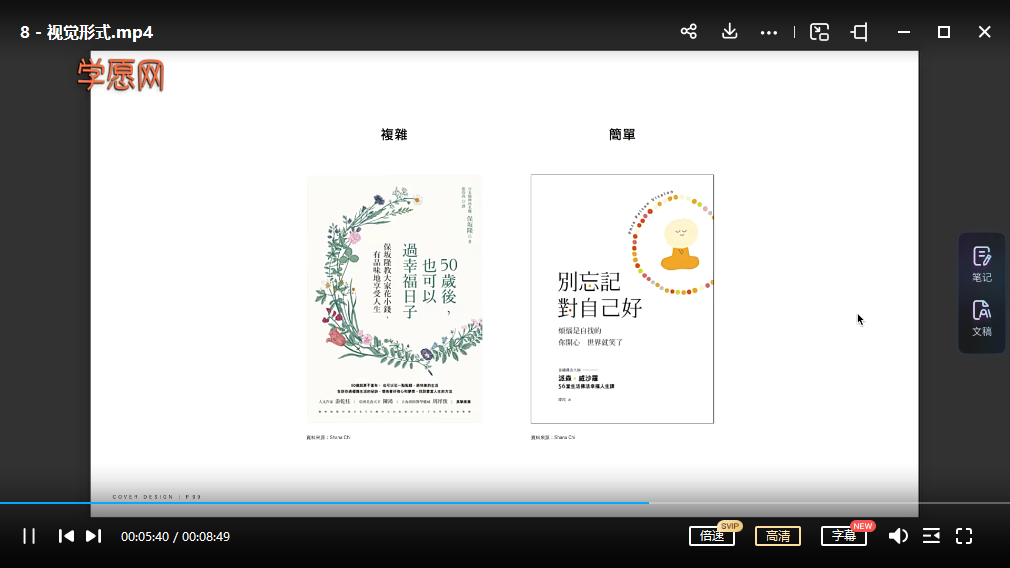Image resolution: width=1010 pixels, height=568 pixels.
Task: Click the video title 8 - 视觉形式.mp4
Action: point(86,32)
